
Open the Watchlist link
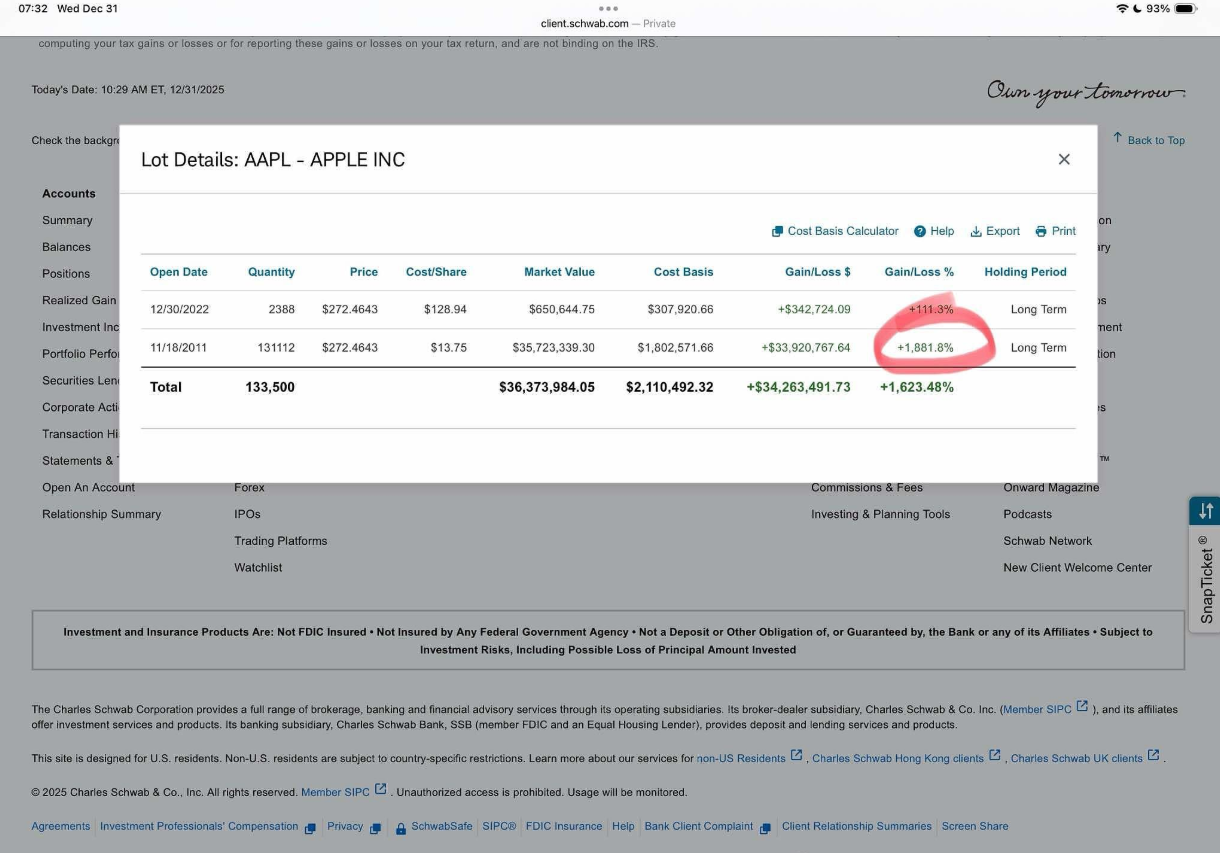(258, 568)
